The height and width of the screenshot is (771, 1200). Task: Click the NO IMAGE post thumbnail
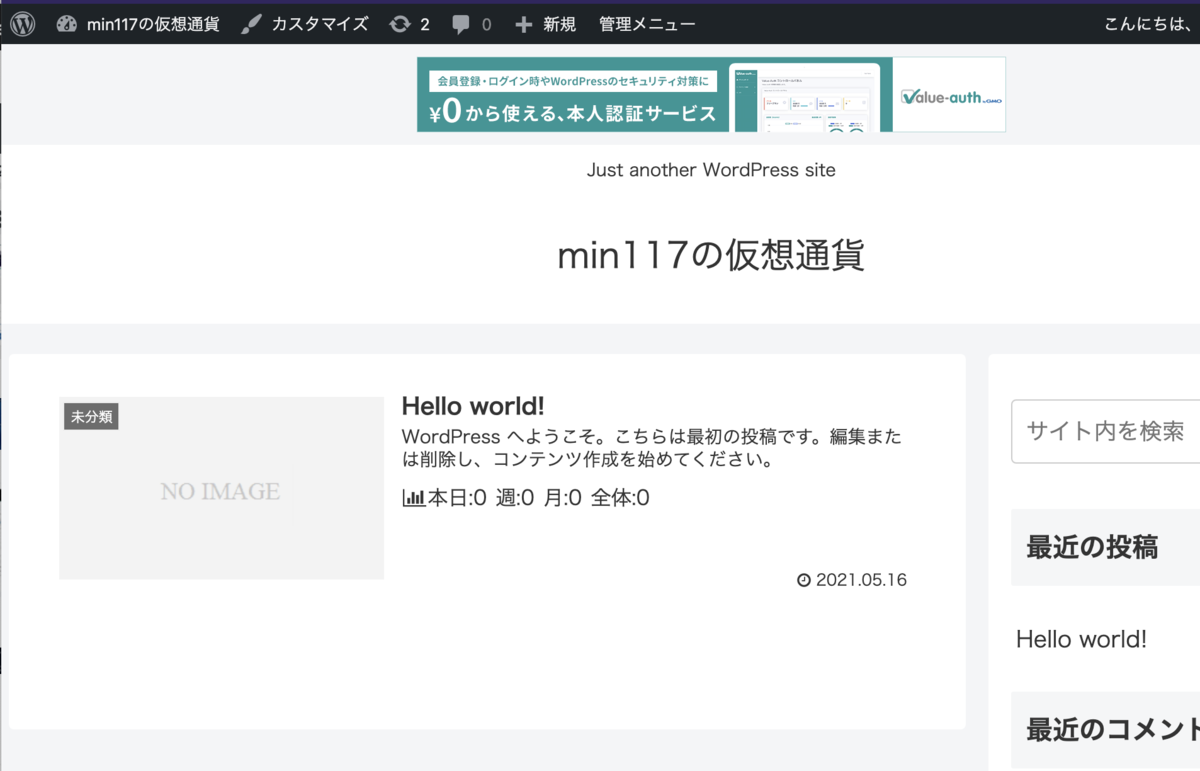[221, 488]
